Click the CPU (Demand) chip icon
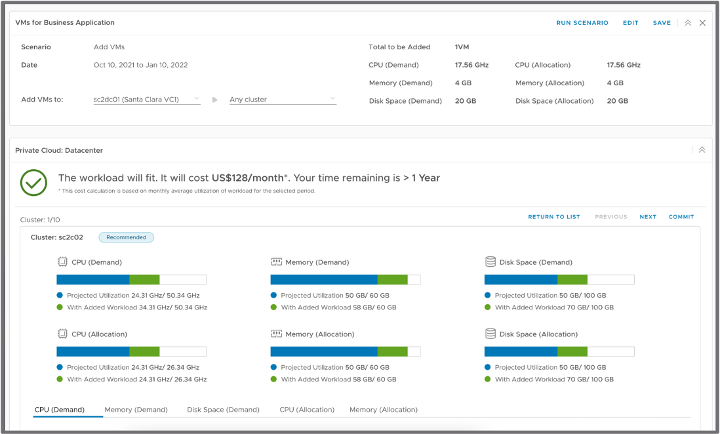The width and height of the screenshot is (720, 434). [63, 262]
